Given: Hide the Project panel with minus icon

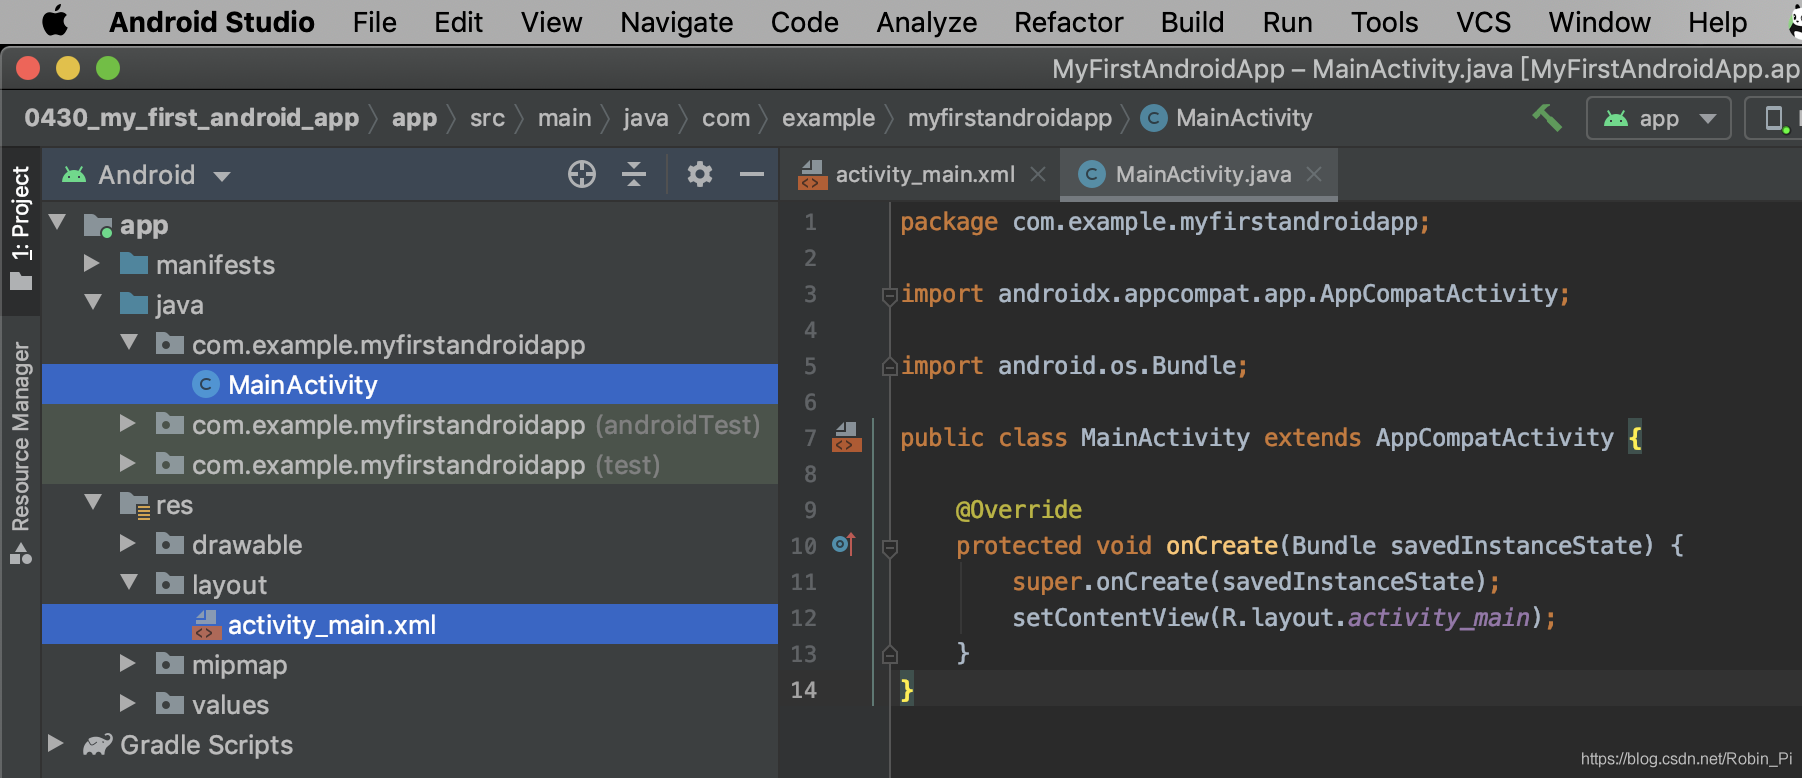Looking at the screenshot, I should click(x=752, y=174).
